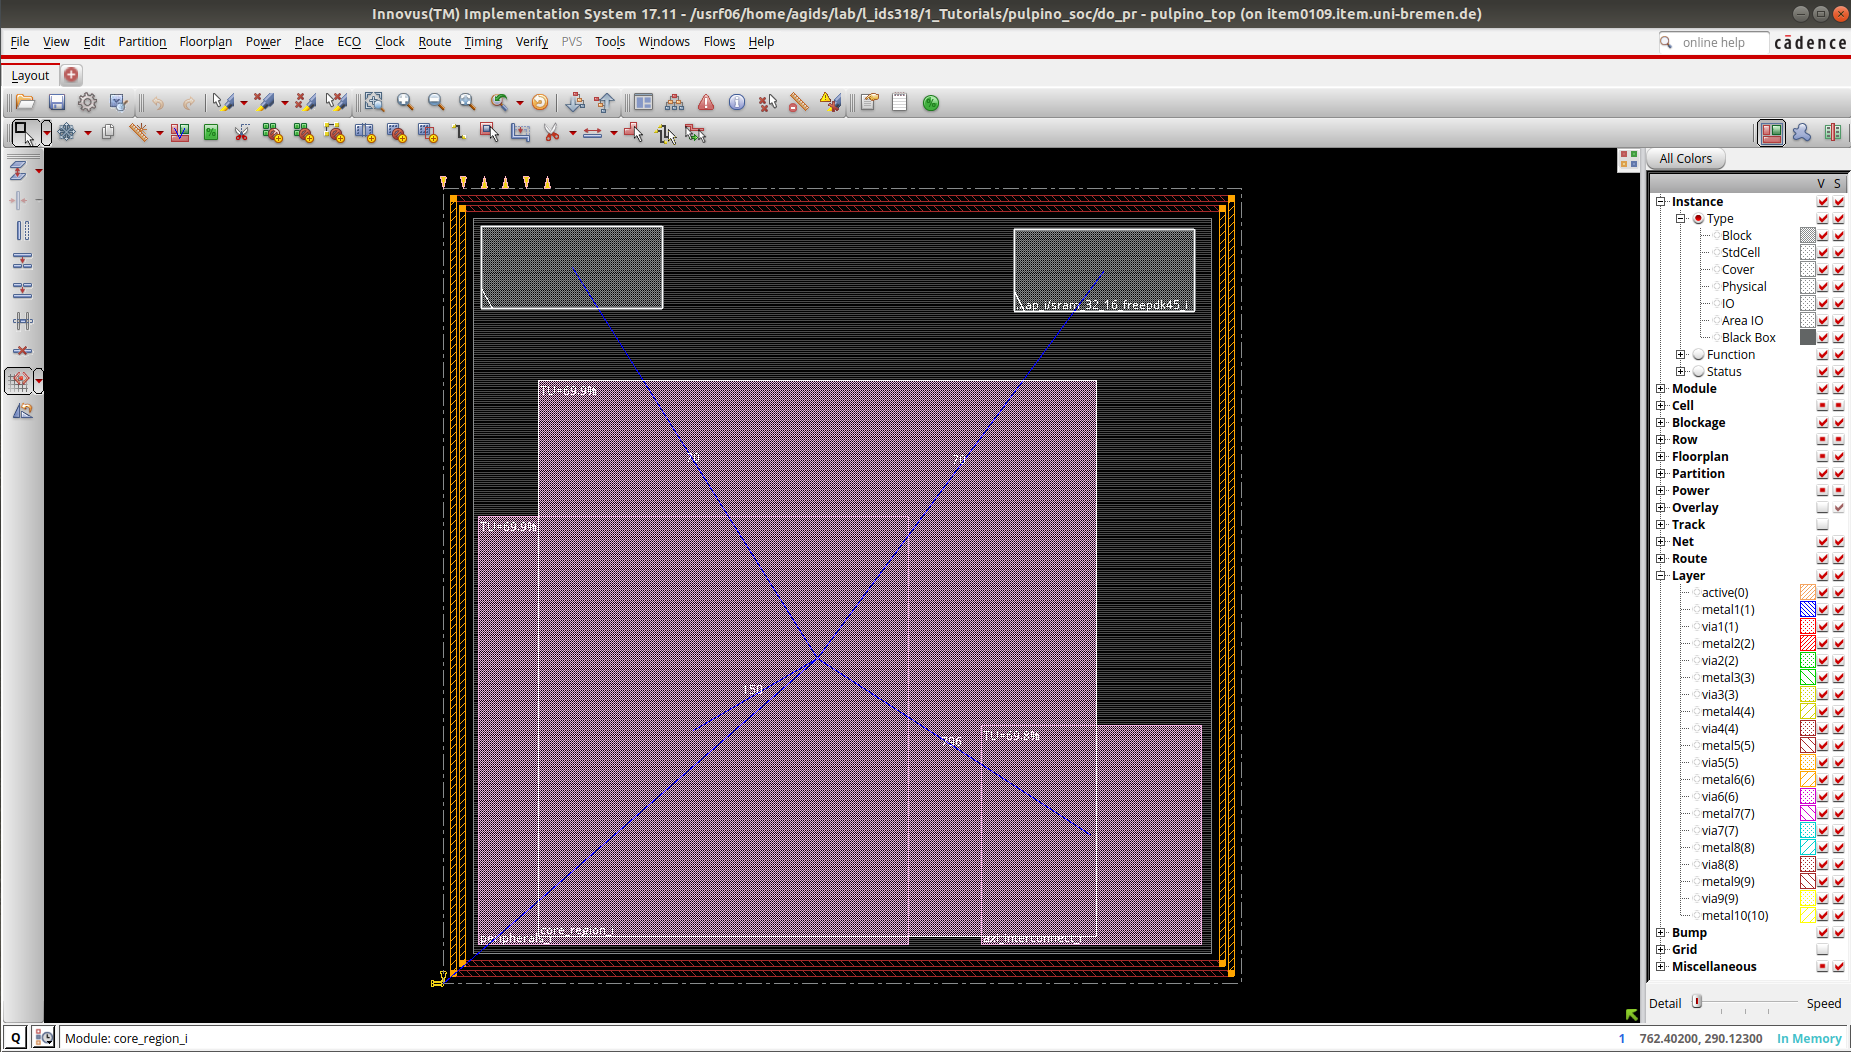This screenshot has width=1851, height=1052.
Task: Toggle visibility checkbox for metal1(1) layer
Action: click(1823, 610)
